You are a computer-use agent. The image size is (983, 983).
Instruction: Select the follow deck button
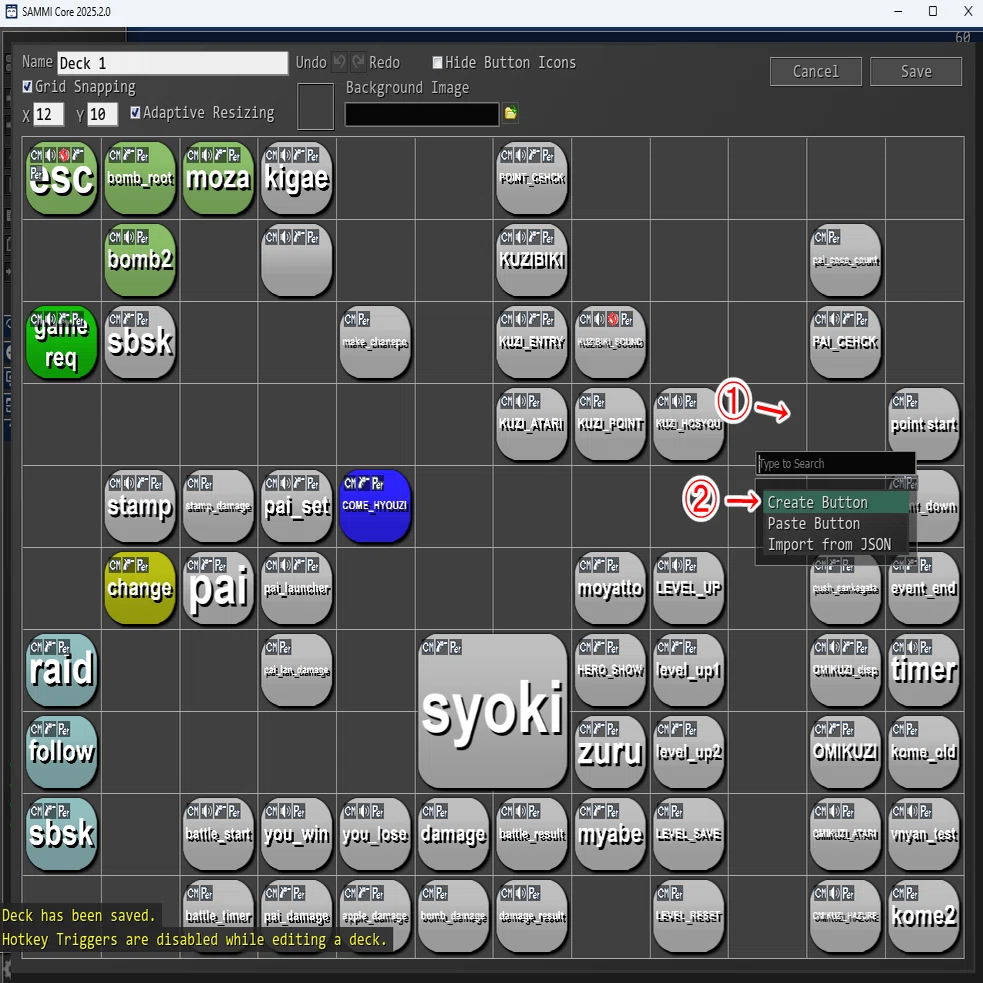click(x=61, y=752)
